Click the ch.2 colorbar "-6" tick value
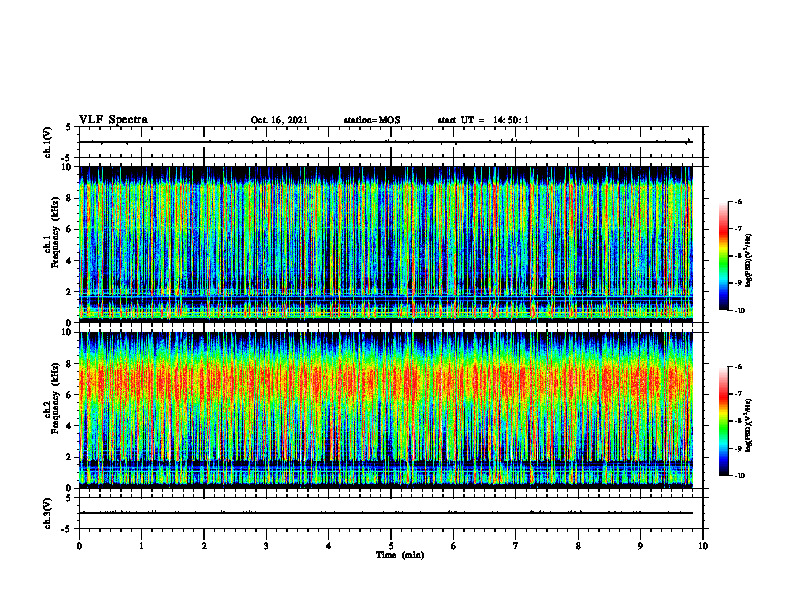 point(738,367)
